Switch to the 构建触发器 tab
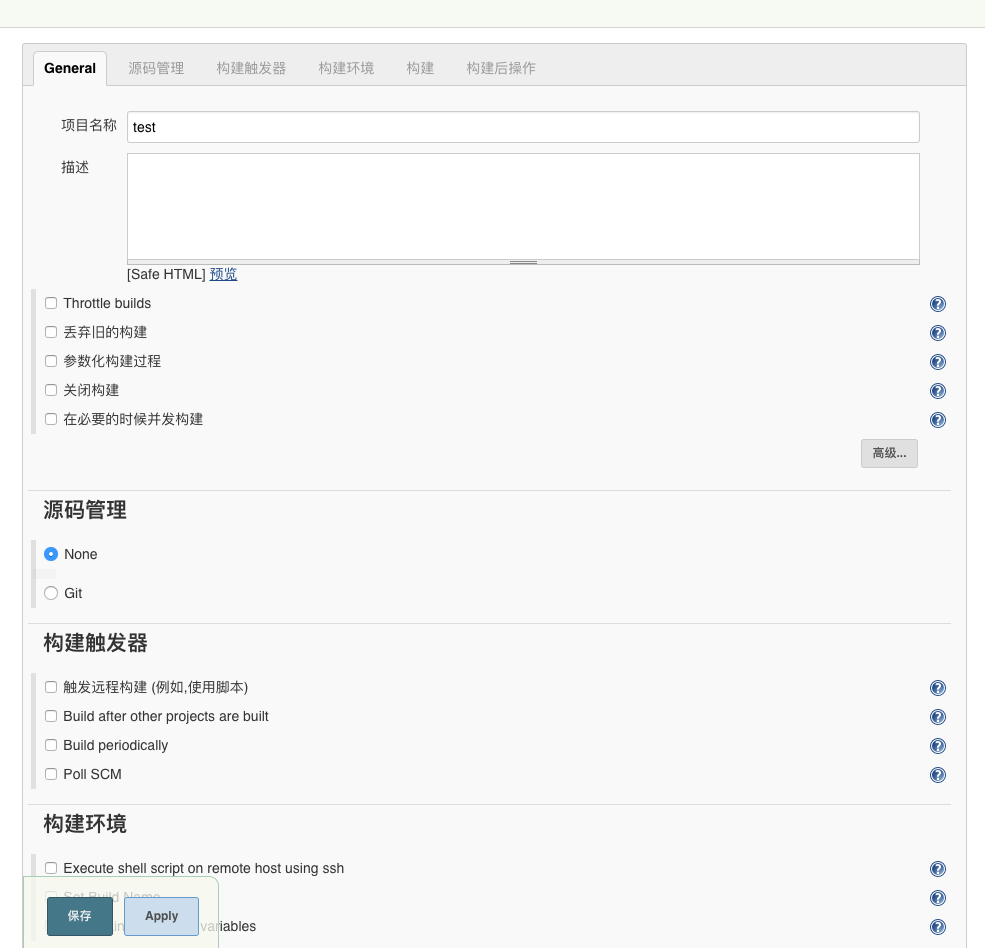This screenshot has height=948, width=985. (251, 68)
